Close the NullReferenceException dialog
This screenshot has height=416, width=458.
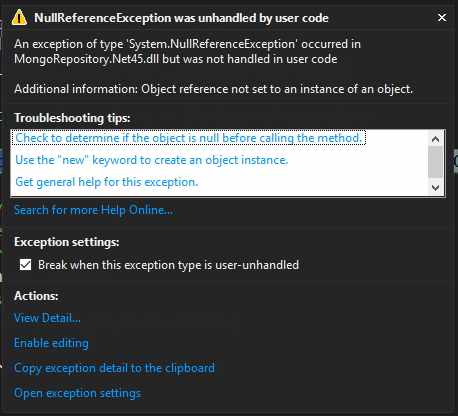click(x=442, y=18)
